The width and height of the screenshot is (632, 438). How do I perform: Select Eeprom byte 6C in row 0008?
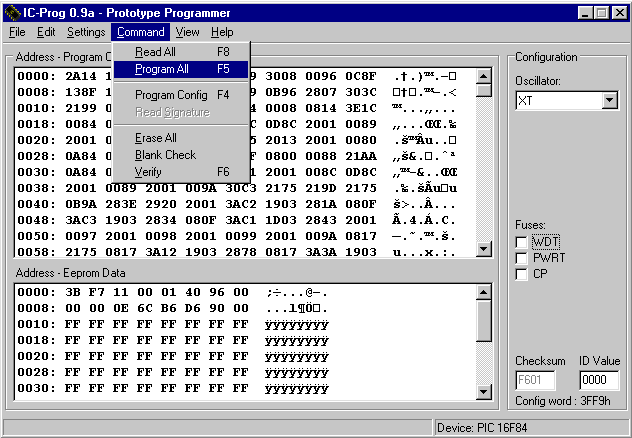click(x=145, y=308)
